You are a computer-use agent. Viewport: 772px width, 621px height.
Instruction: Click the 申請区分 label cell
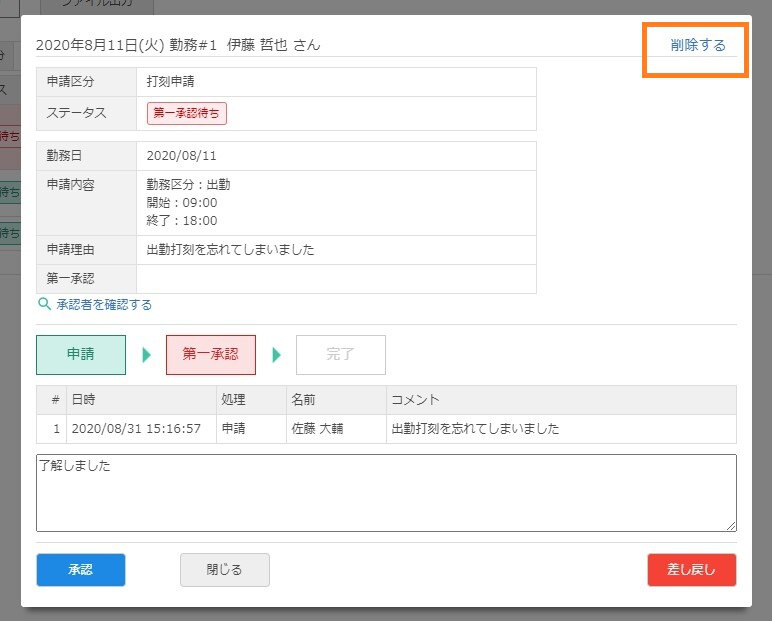[87, 82]
